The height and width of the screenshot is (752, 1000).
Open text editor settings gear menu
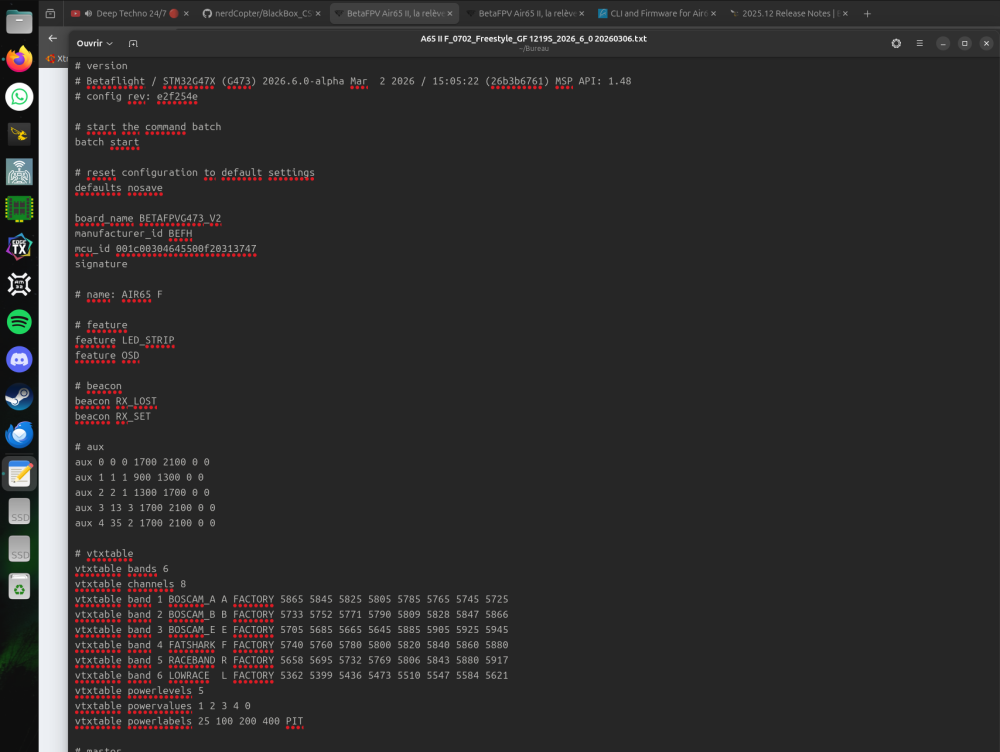pos(896,43)
